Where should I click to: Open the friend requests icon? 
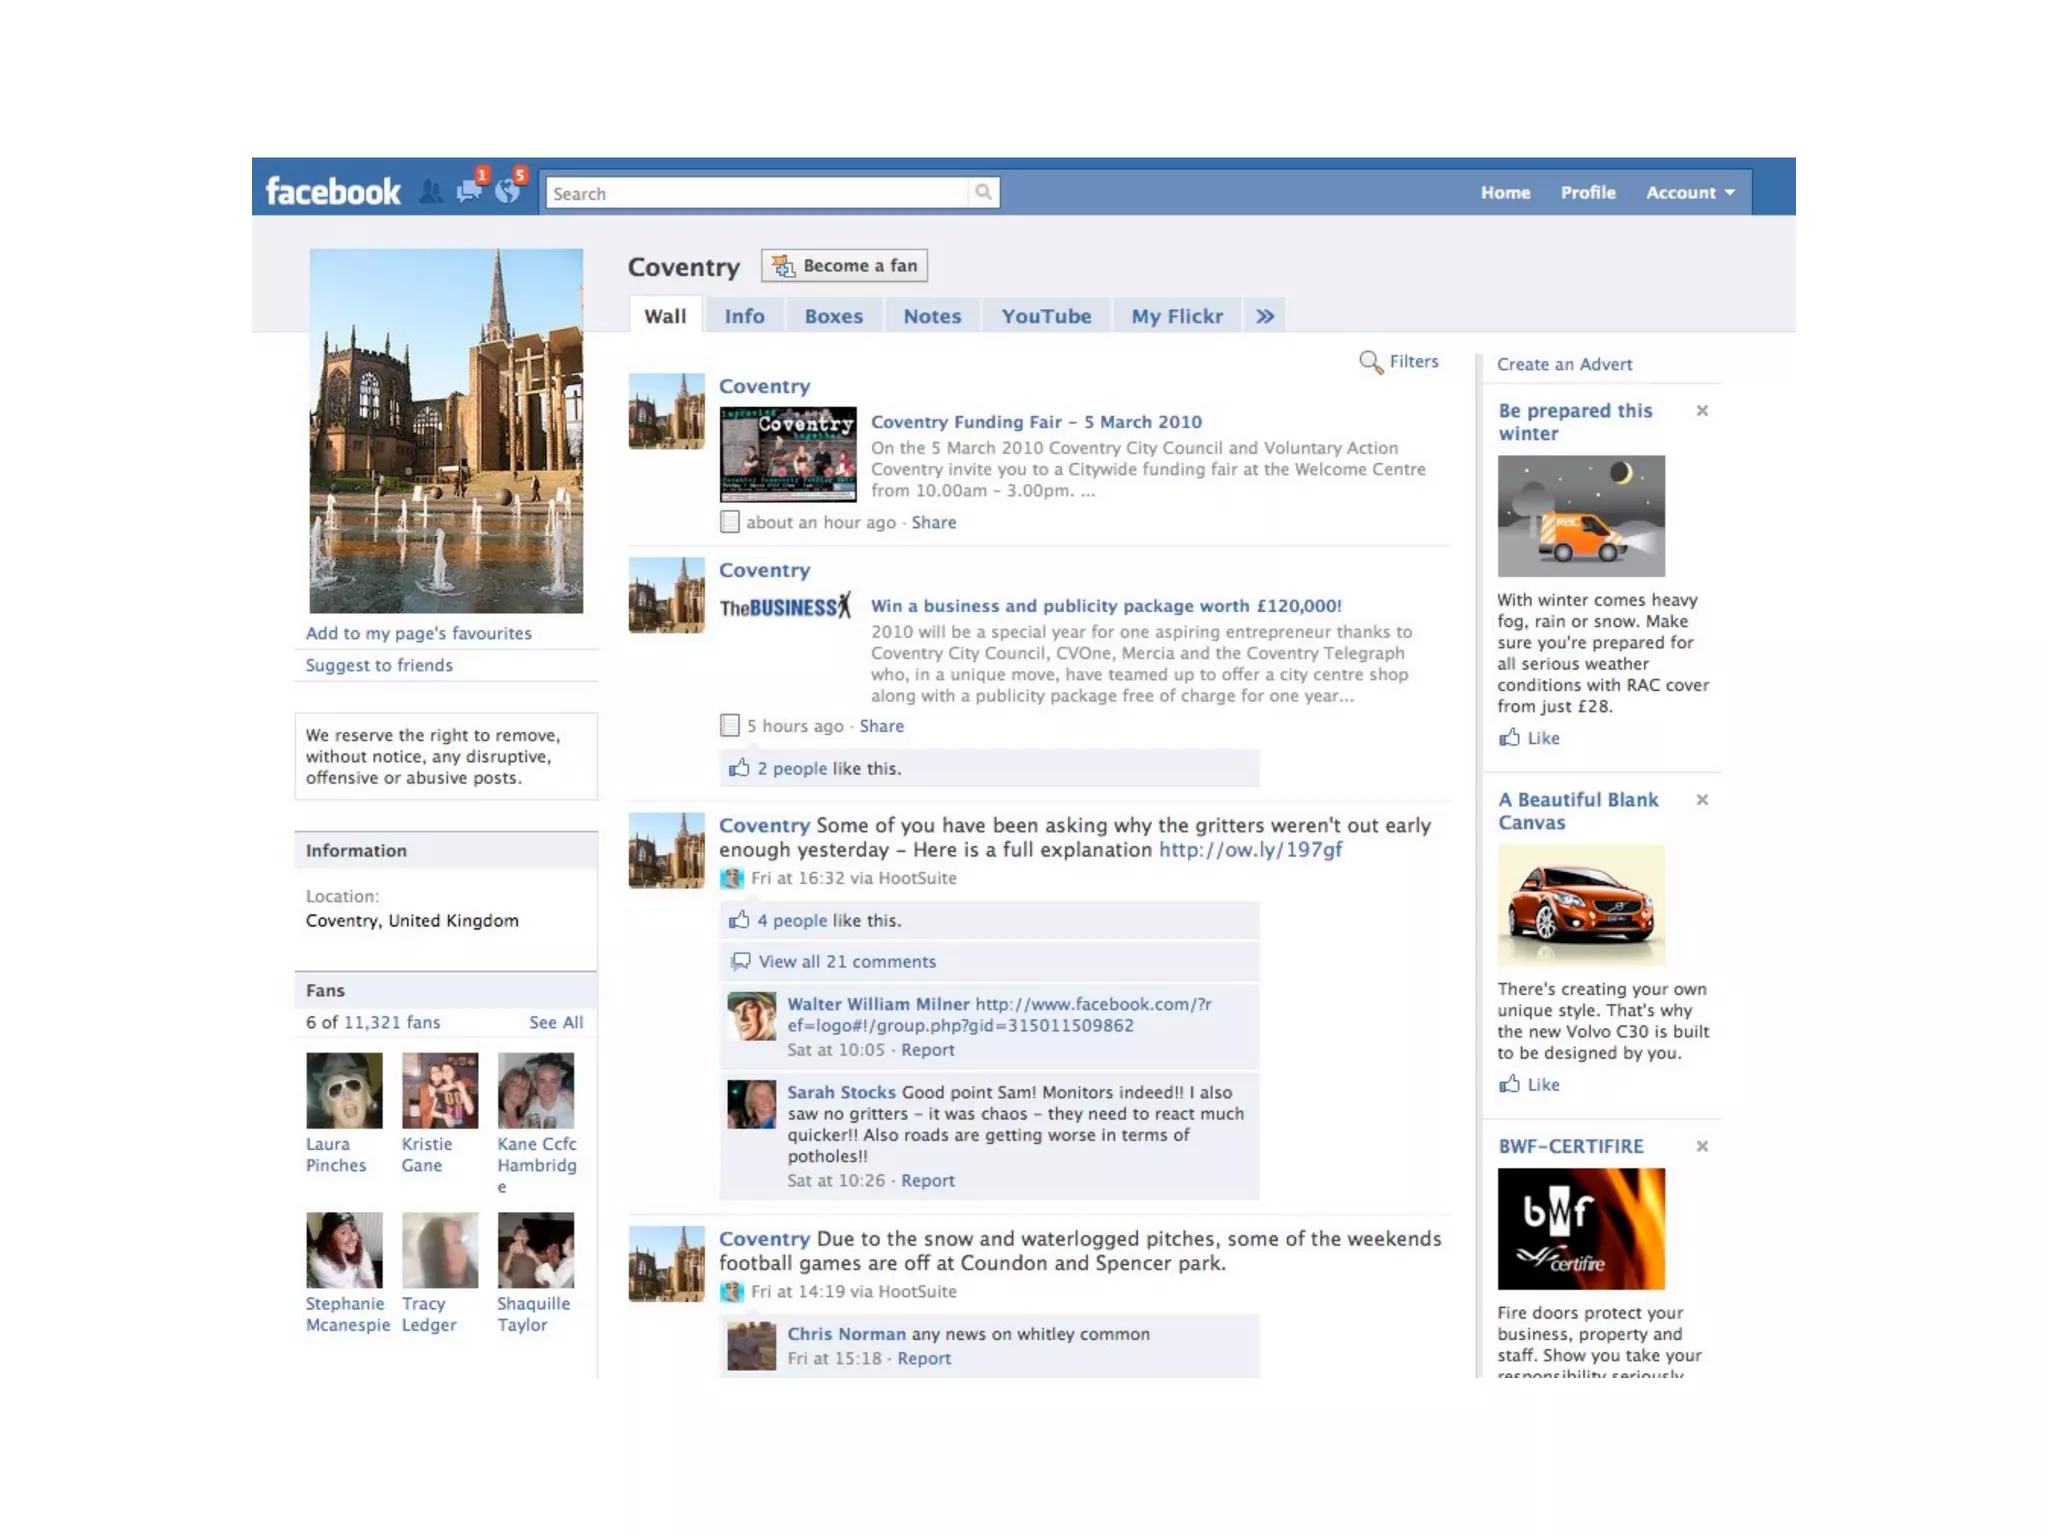(x=431, y=192)
